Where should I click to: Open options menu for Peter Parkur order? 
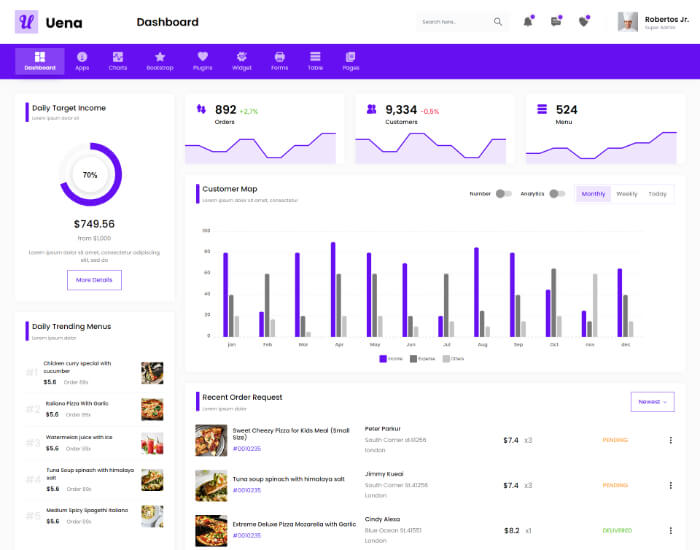(x=670, y=440)
